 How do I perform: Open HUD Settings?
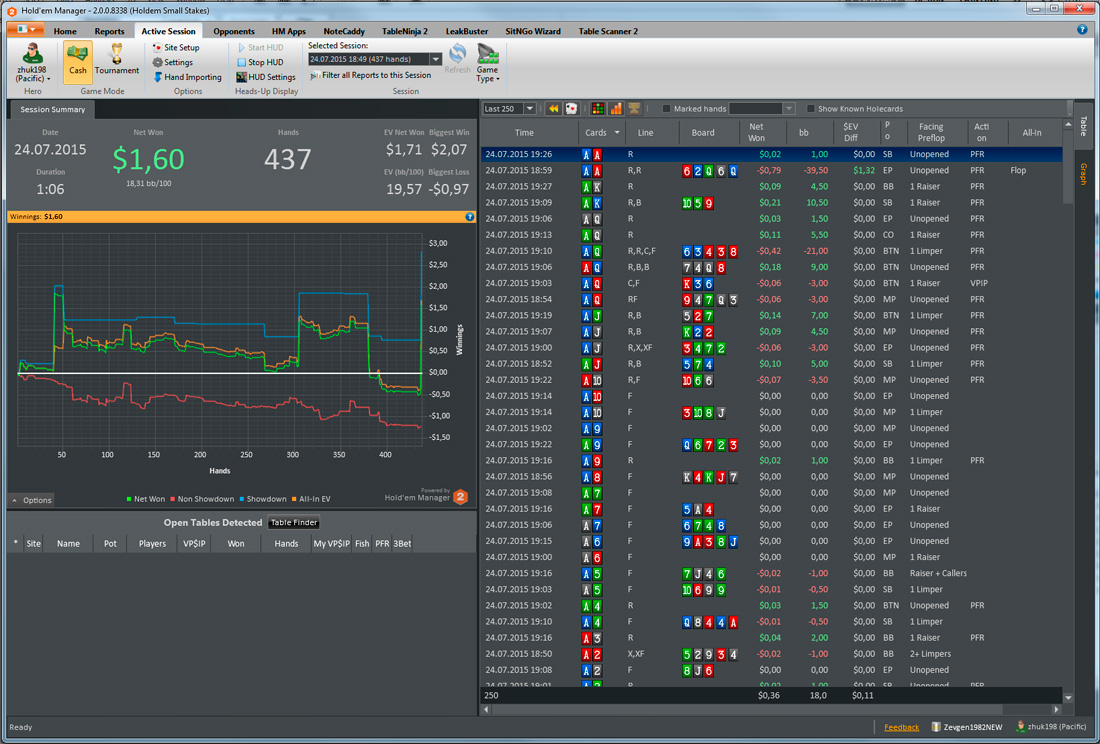point(266,77)
